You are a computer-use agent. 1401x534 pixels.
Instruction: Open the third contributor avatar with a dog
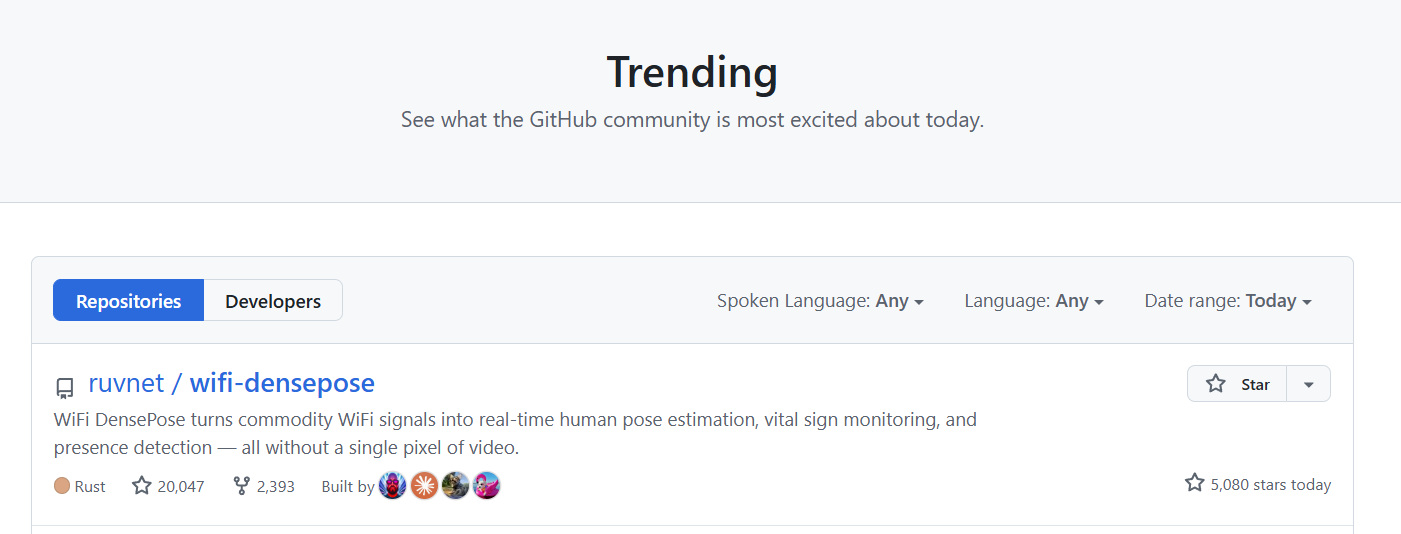tap(455, 486)
